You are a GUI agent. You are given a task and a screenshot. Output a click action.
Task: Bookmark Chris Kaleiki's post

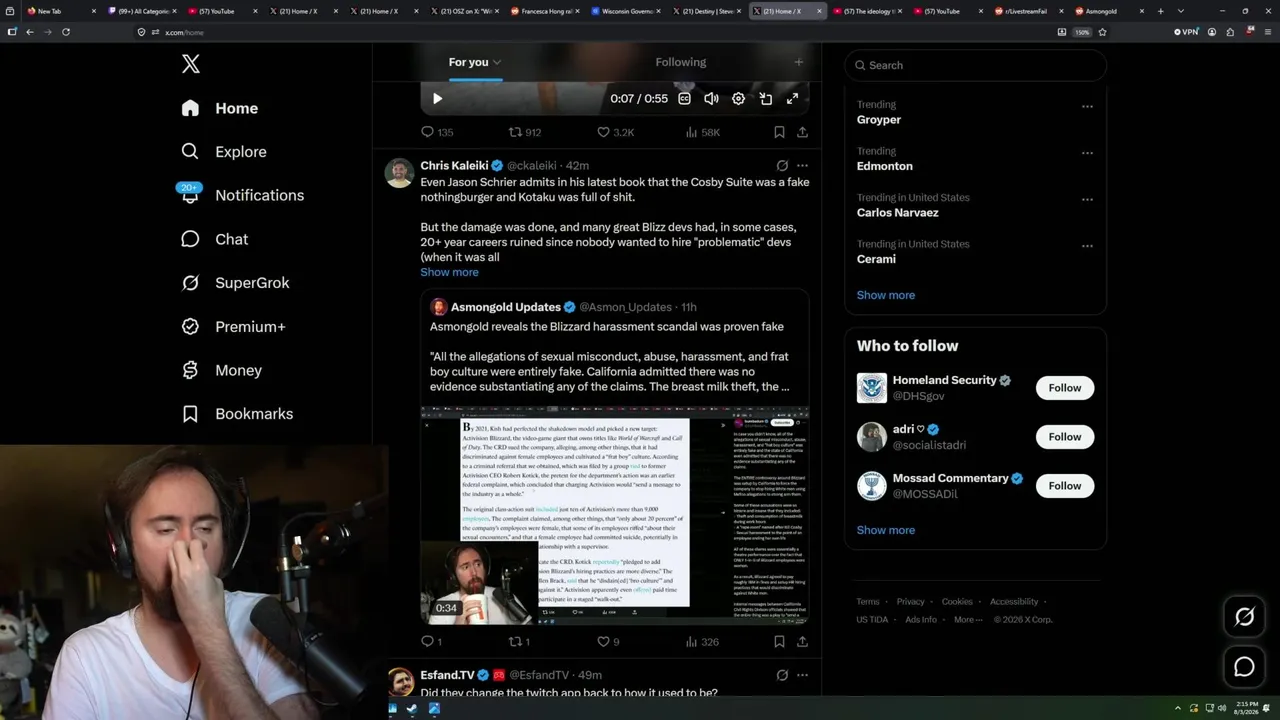[x=779, y=642]
